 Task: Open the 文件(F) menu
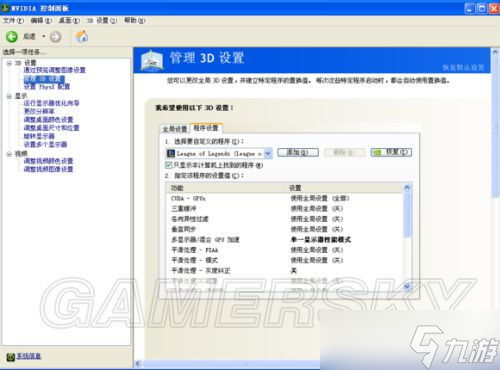(x=13, y=21)
